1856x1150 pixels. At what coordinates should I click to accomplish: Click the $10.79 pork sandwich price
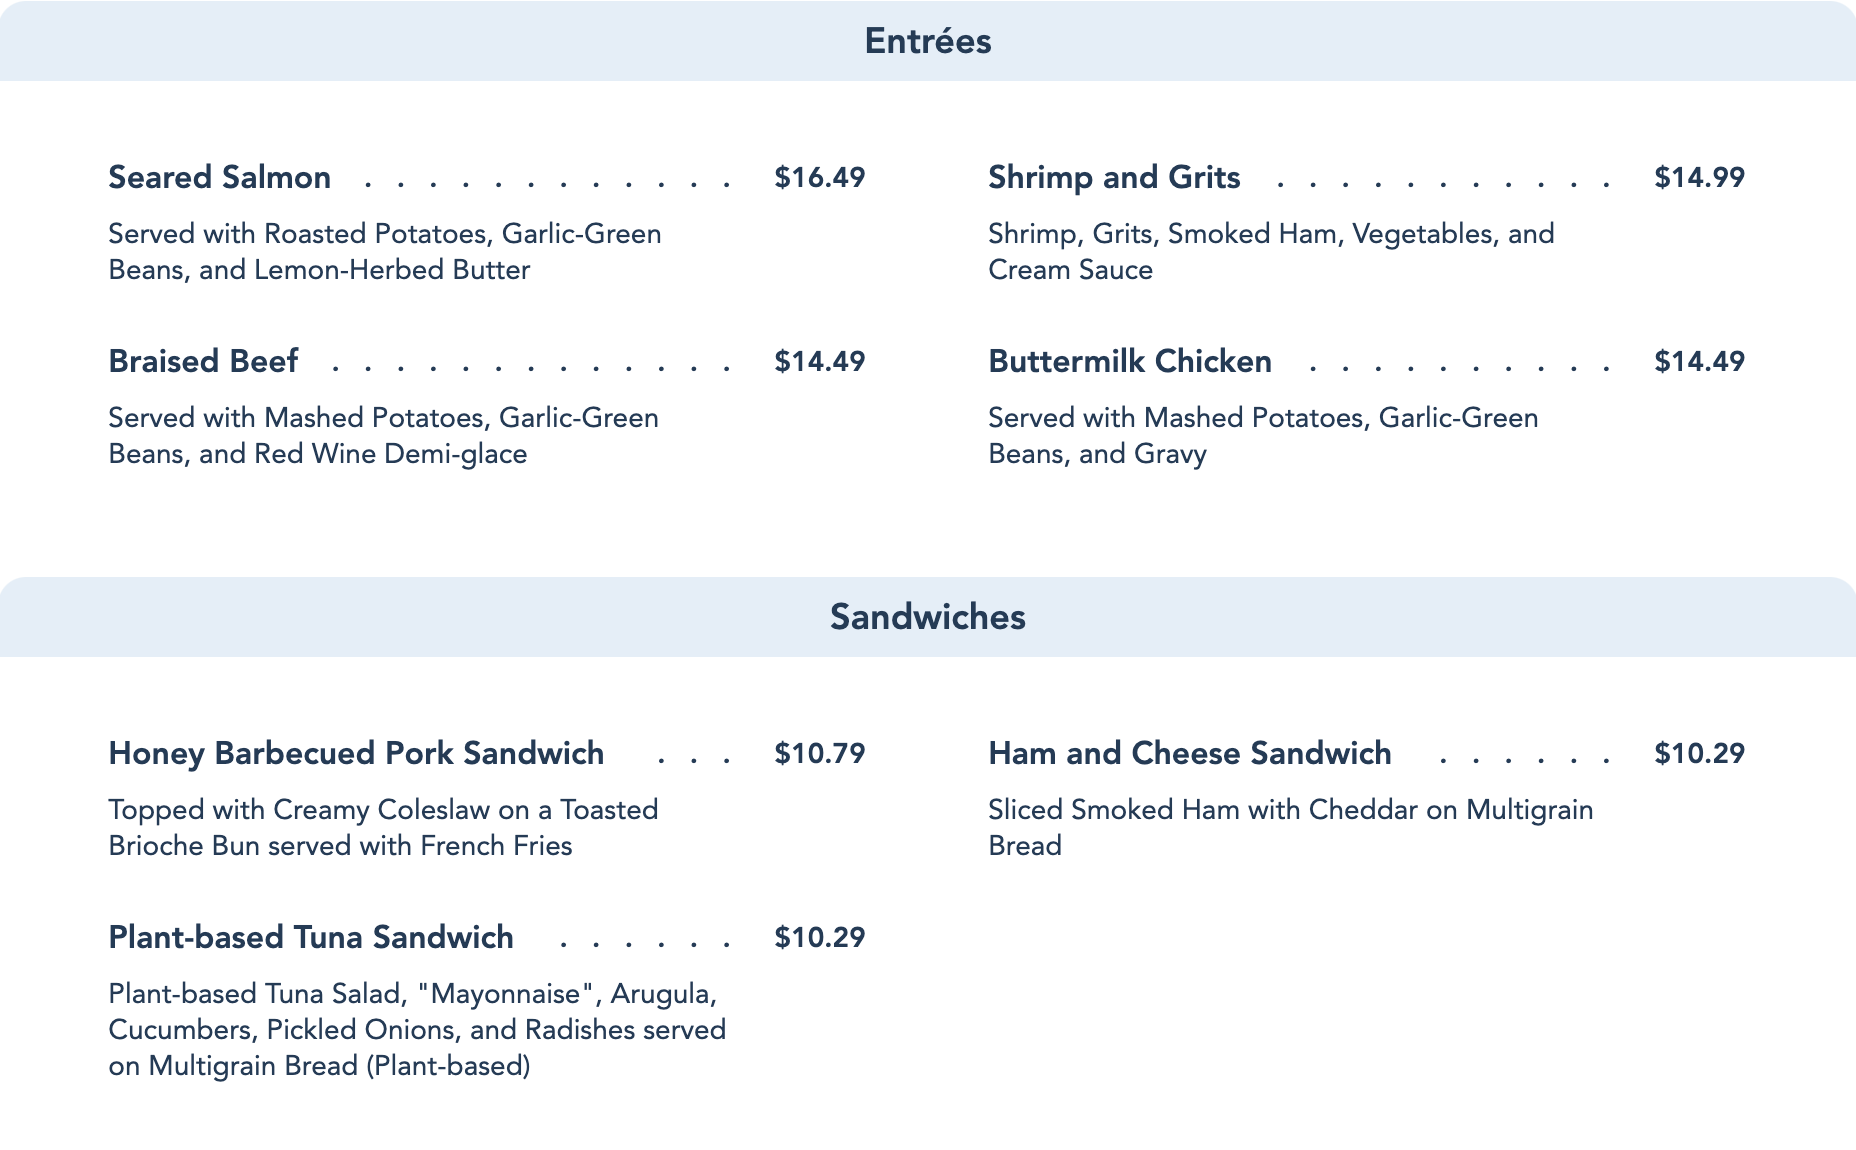[819, 753]
